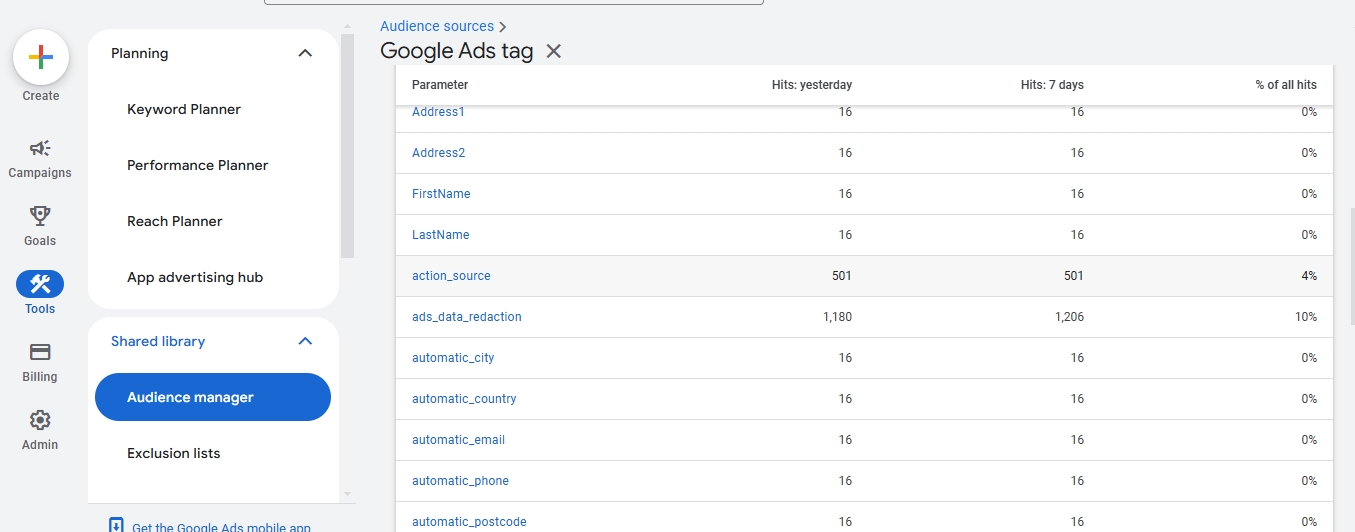Image resolution: width=1355 pixels, height=532 pixels.
Task: Collapse the Planning section
Action: pyautogui.click(x=306, y=53)
